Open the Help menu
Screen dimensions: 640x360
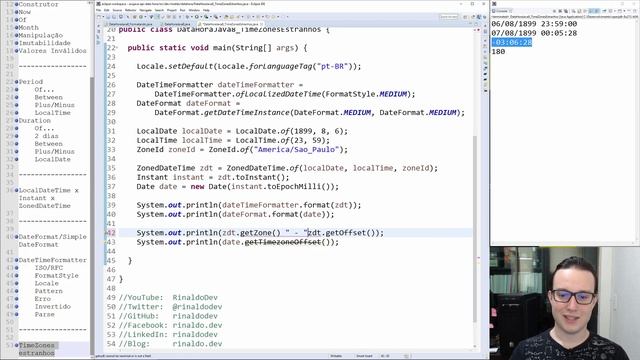point(207,10)
